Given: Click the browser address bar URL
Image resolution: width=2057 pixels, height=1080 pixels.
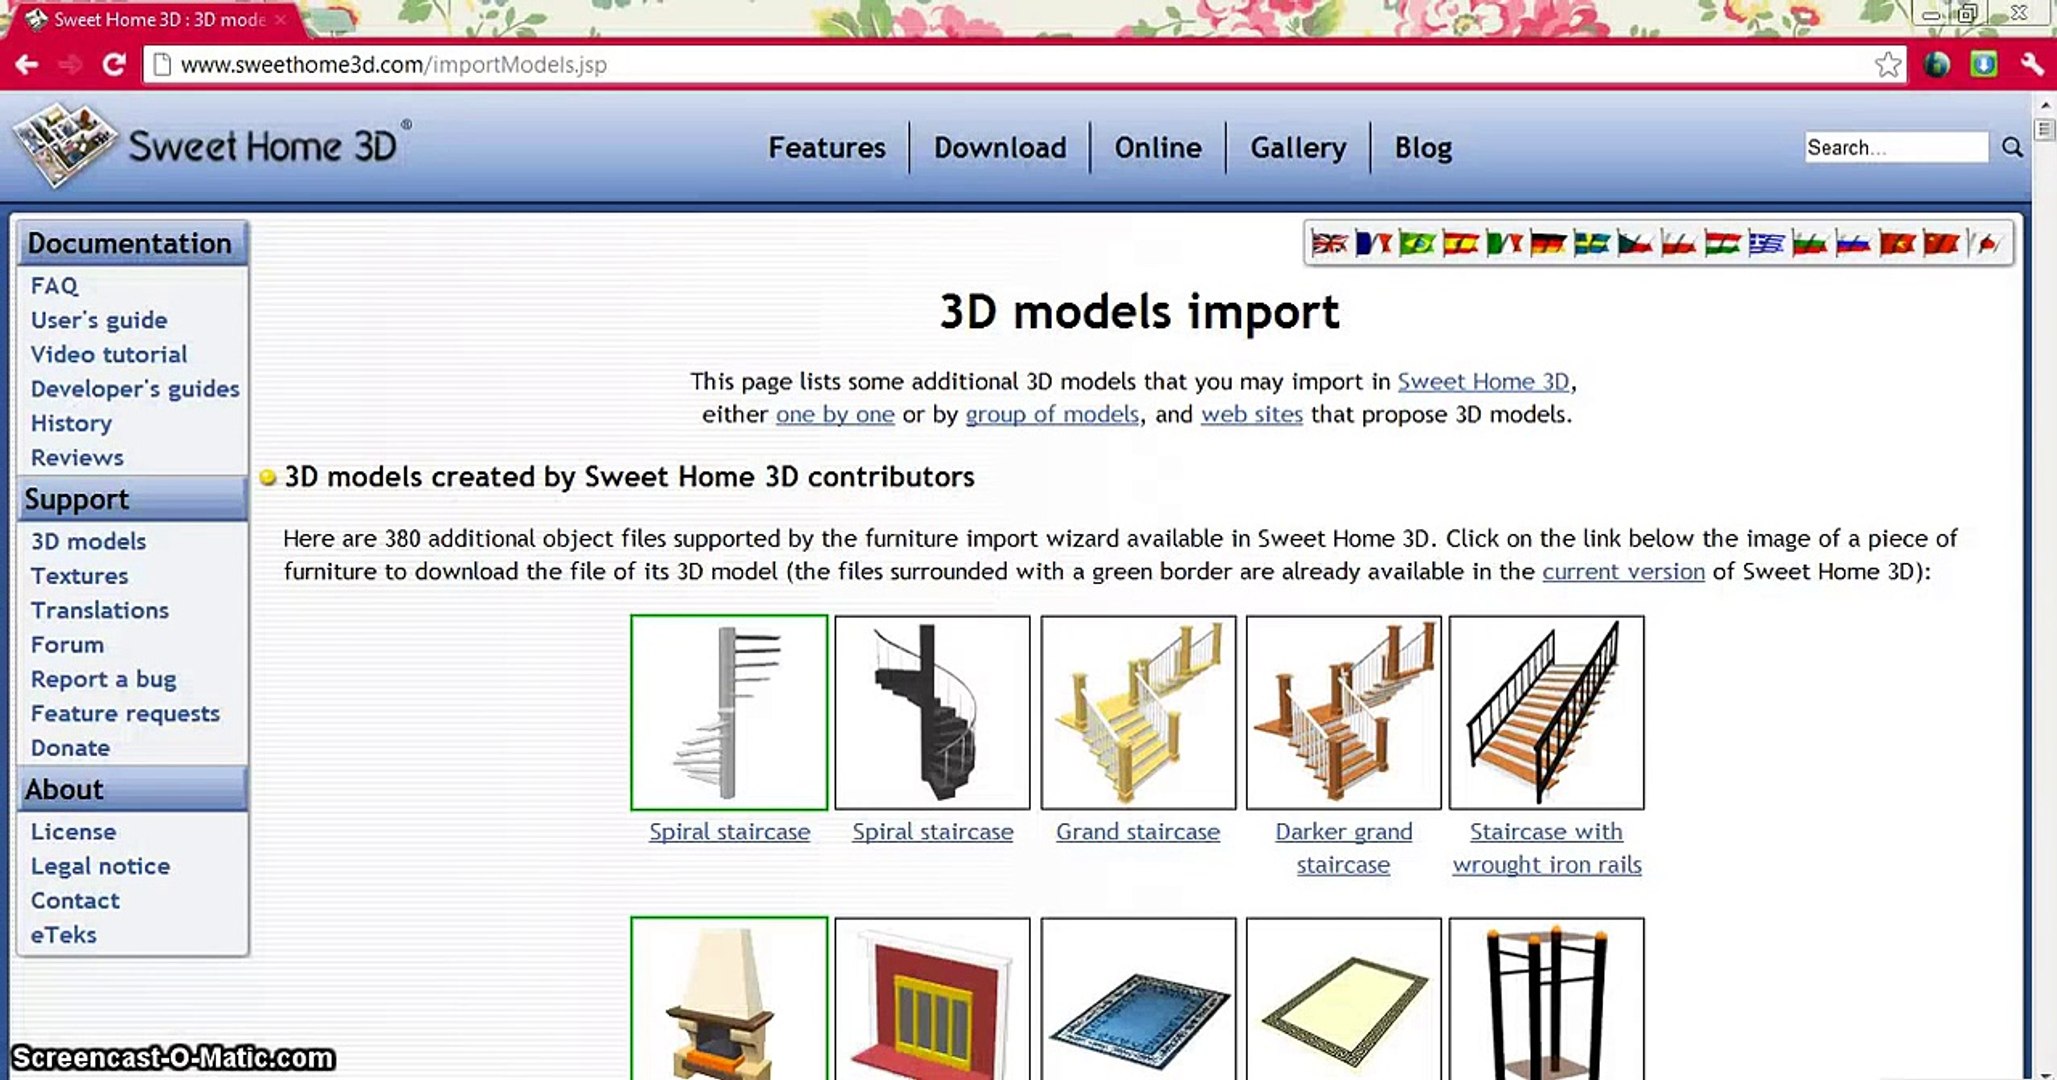Looking at the screenshot, I should pos(393,65).
